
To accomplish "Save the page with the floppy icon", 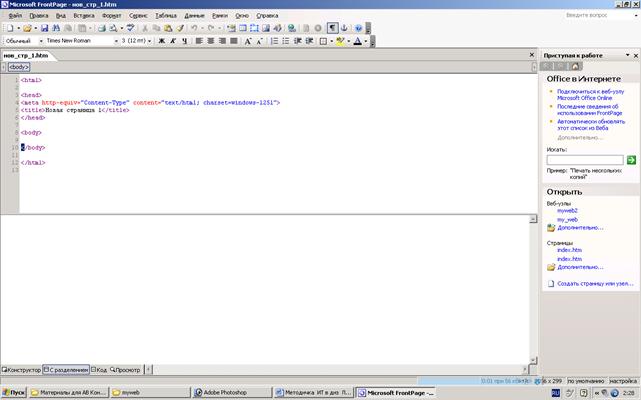I will (45, 28).
